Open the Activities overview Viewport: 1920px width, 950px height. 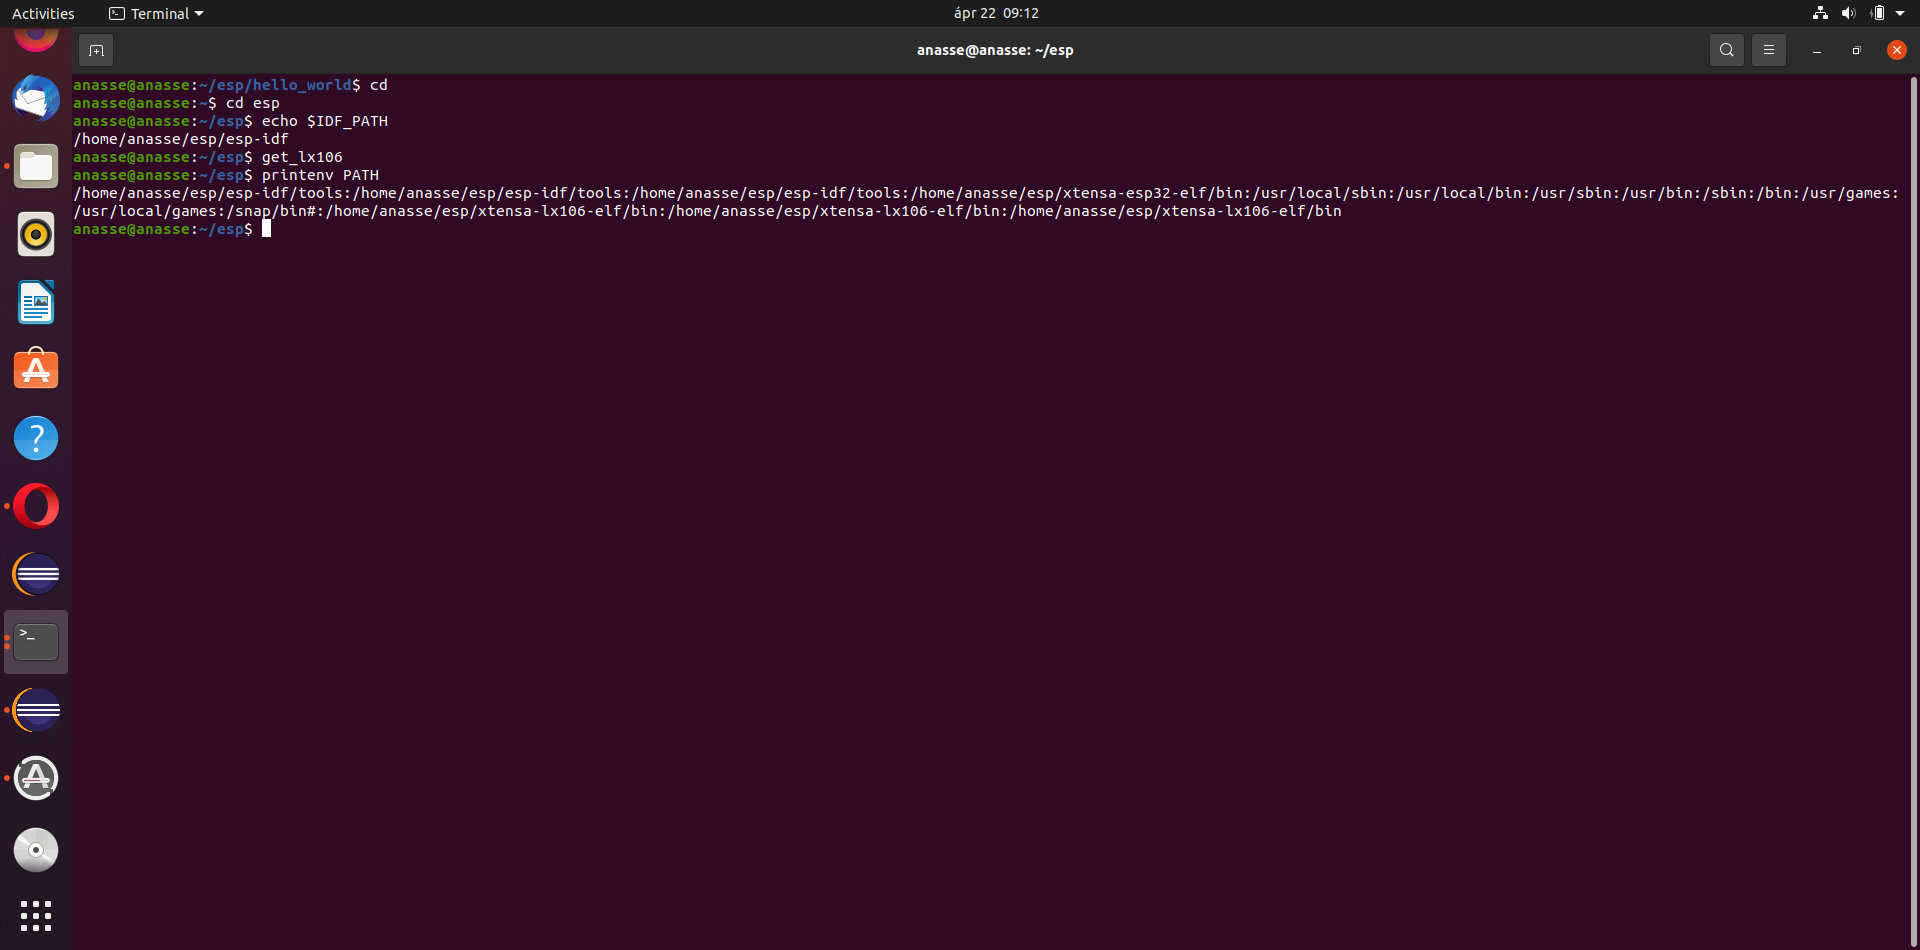(x=43, y=13)
